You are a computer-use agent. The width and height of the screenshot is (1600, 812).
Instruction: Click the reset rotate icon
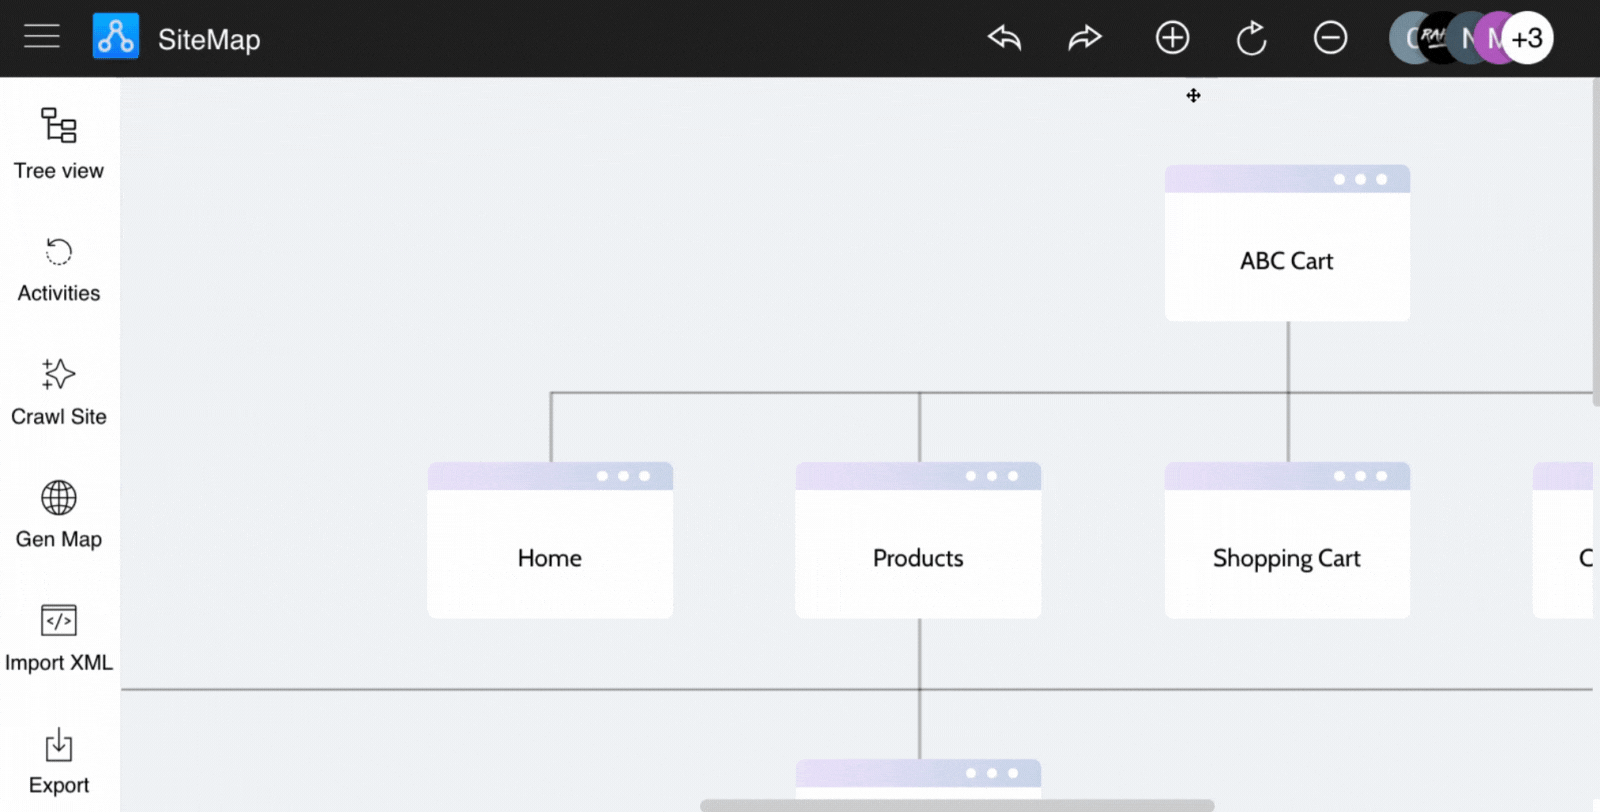(x=1251, y=38)
